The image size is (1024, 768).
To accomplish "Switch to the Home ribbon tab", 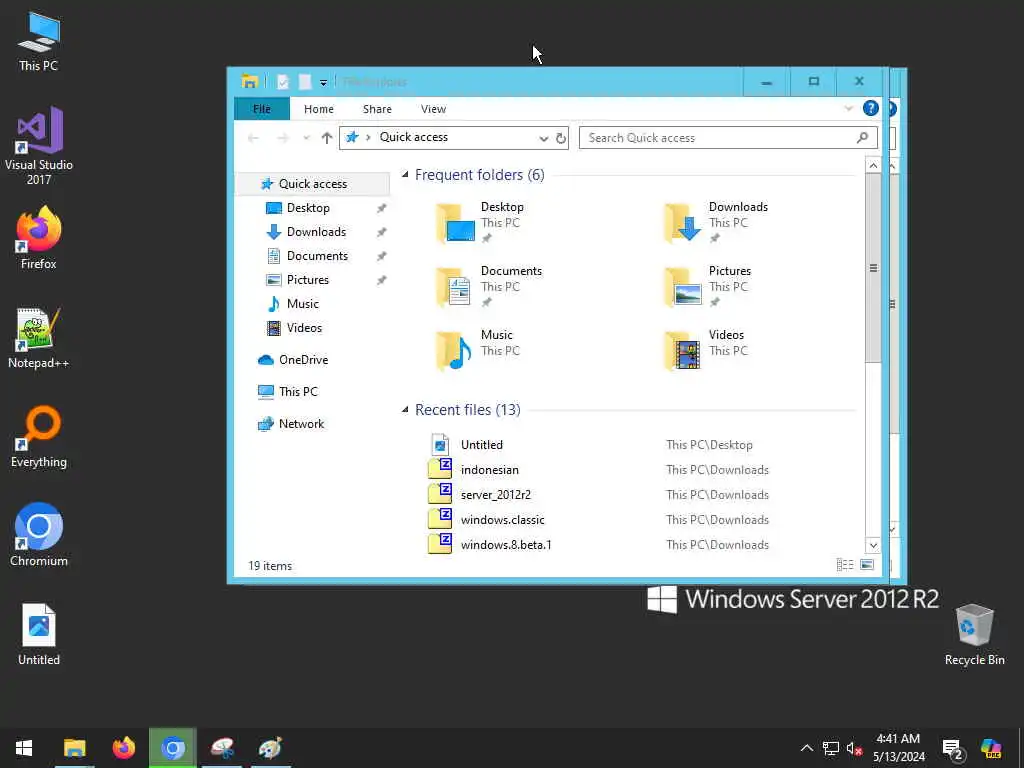I will pos(319,109).
